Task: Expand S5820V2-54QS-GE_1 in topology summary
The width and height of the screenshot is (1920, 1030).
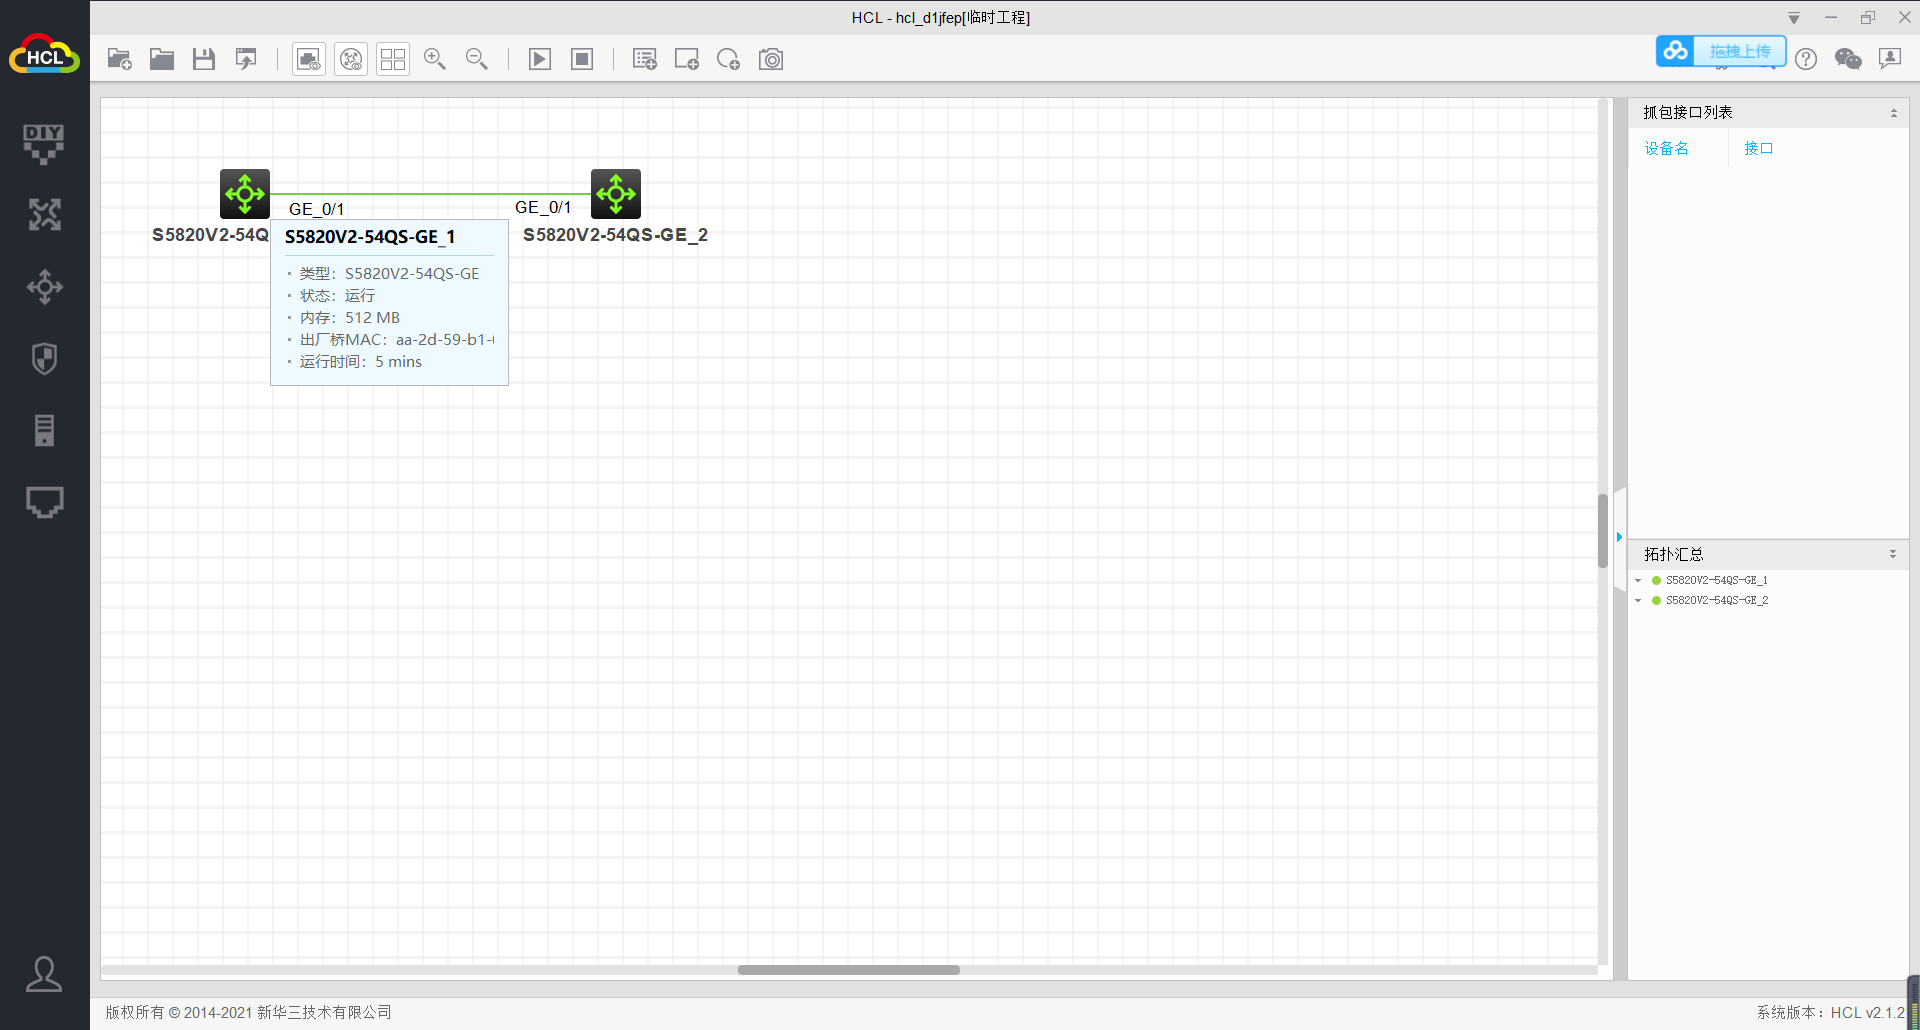Action: (1638, 581)
